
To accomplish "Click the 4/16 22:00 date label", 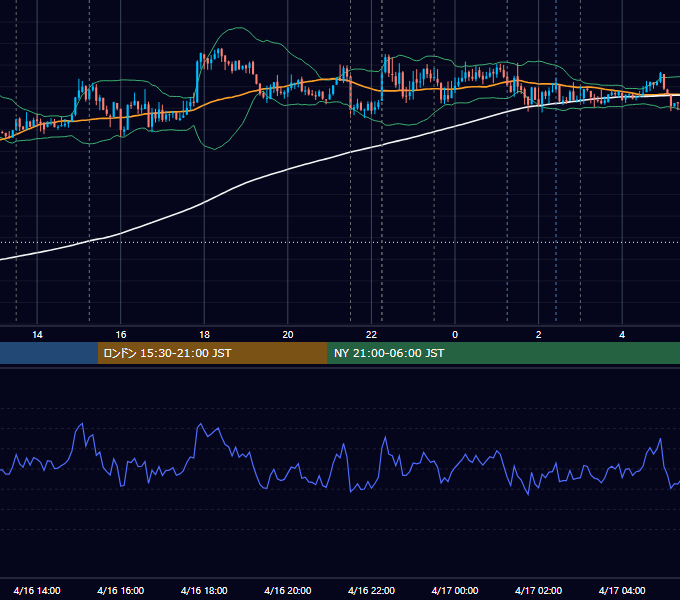I will (371, 590).
